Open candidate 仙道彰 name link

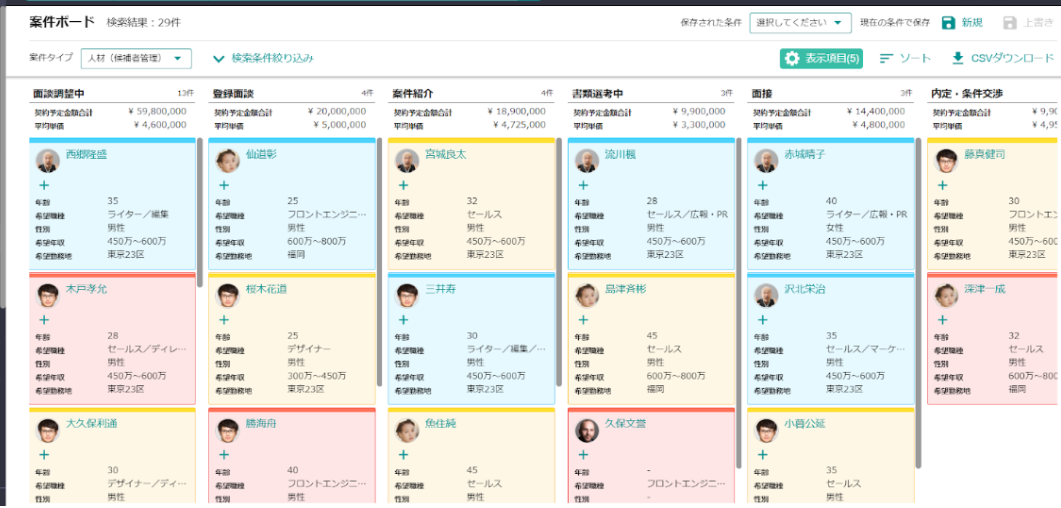pos(261,155)
